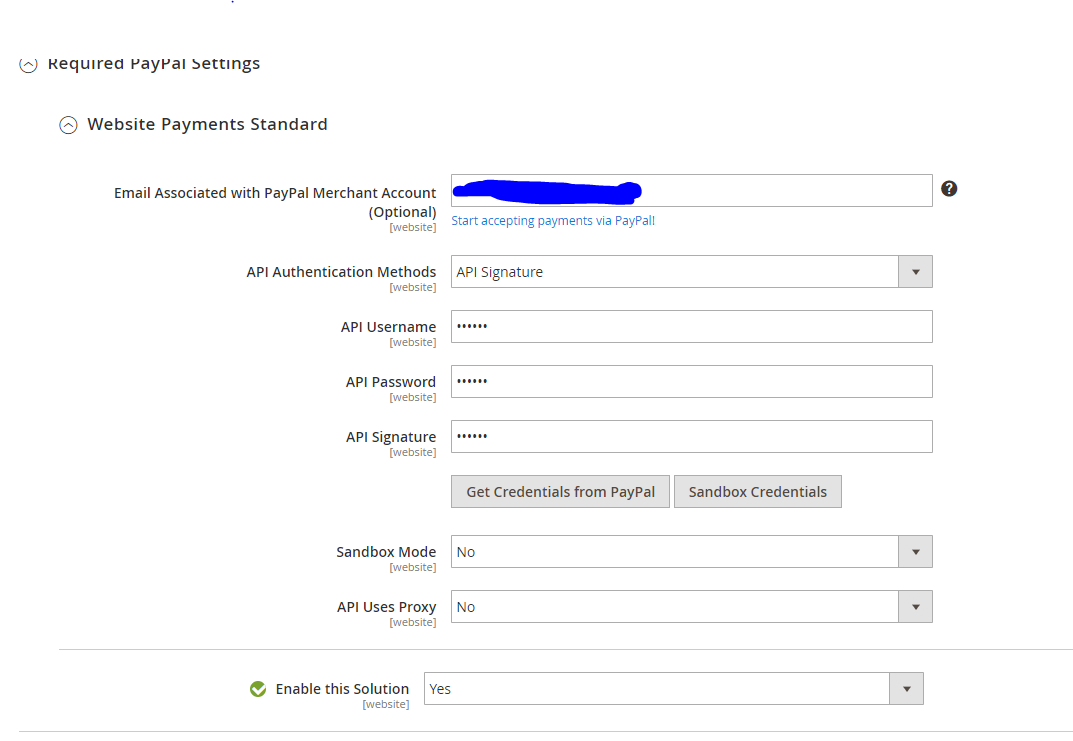1073x741 pixels.
Task: Open the Enable this Solution dropdown
Action: [673, 688]
